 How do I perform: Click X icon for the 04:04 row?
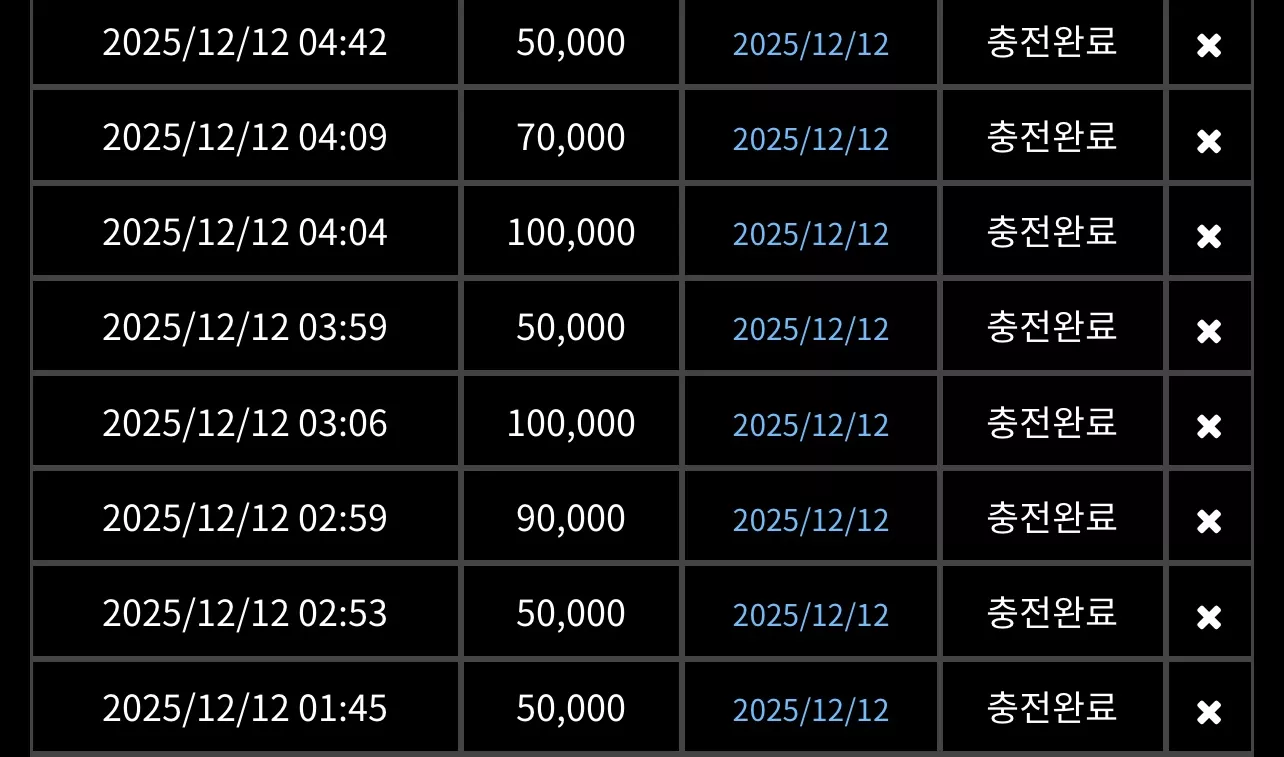coord(1209,236)
